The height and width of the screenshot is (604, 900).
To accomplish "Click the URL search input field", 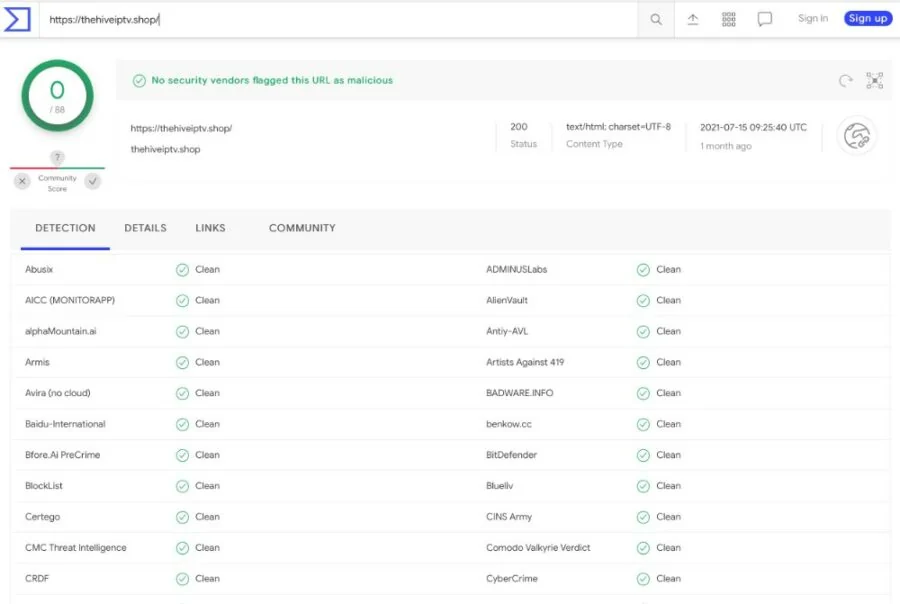I will (339, 20).
